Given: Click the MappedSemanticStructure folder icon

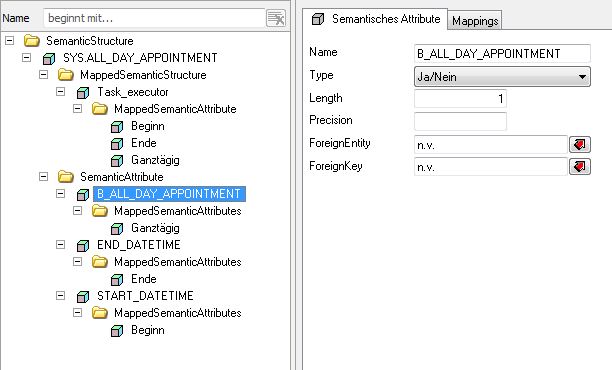Looking at the screenshot, I should click(66, 75).
